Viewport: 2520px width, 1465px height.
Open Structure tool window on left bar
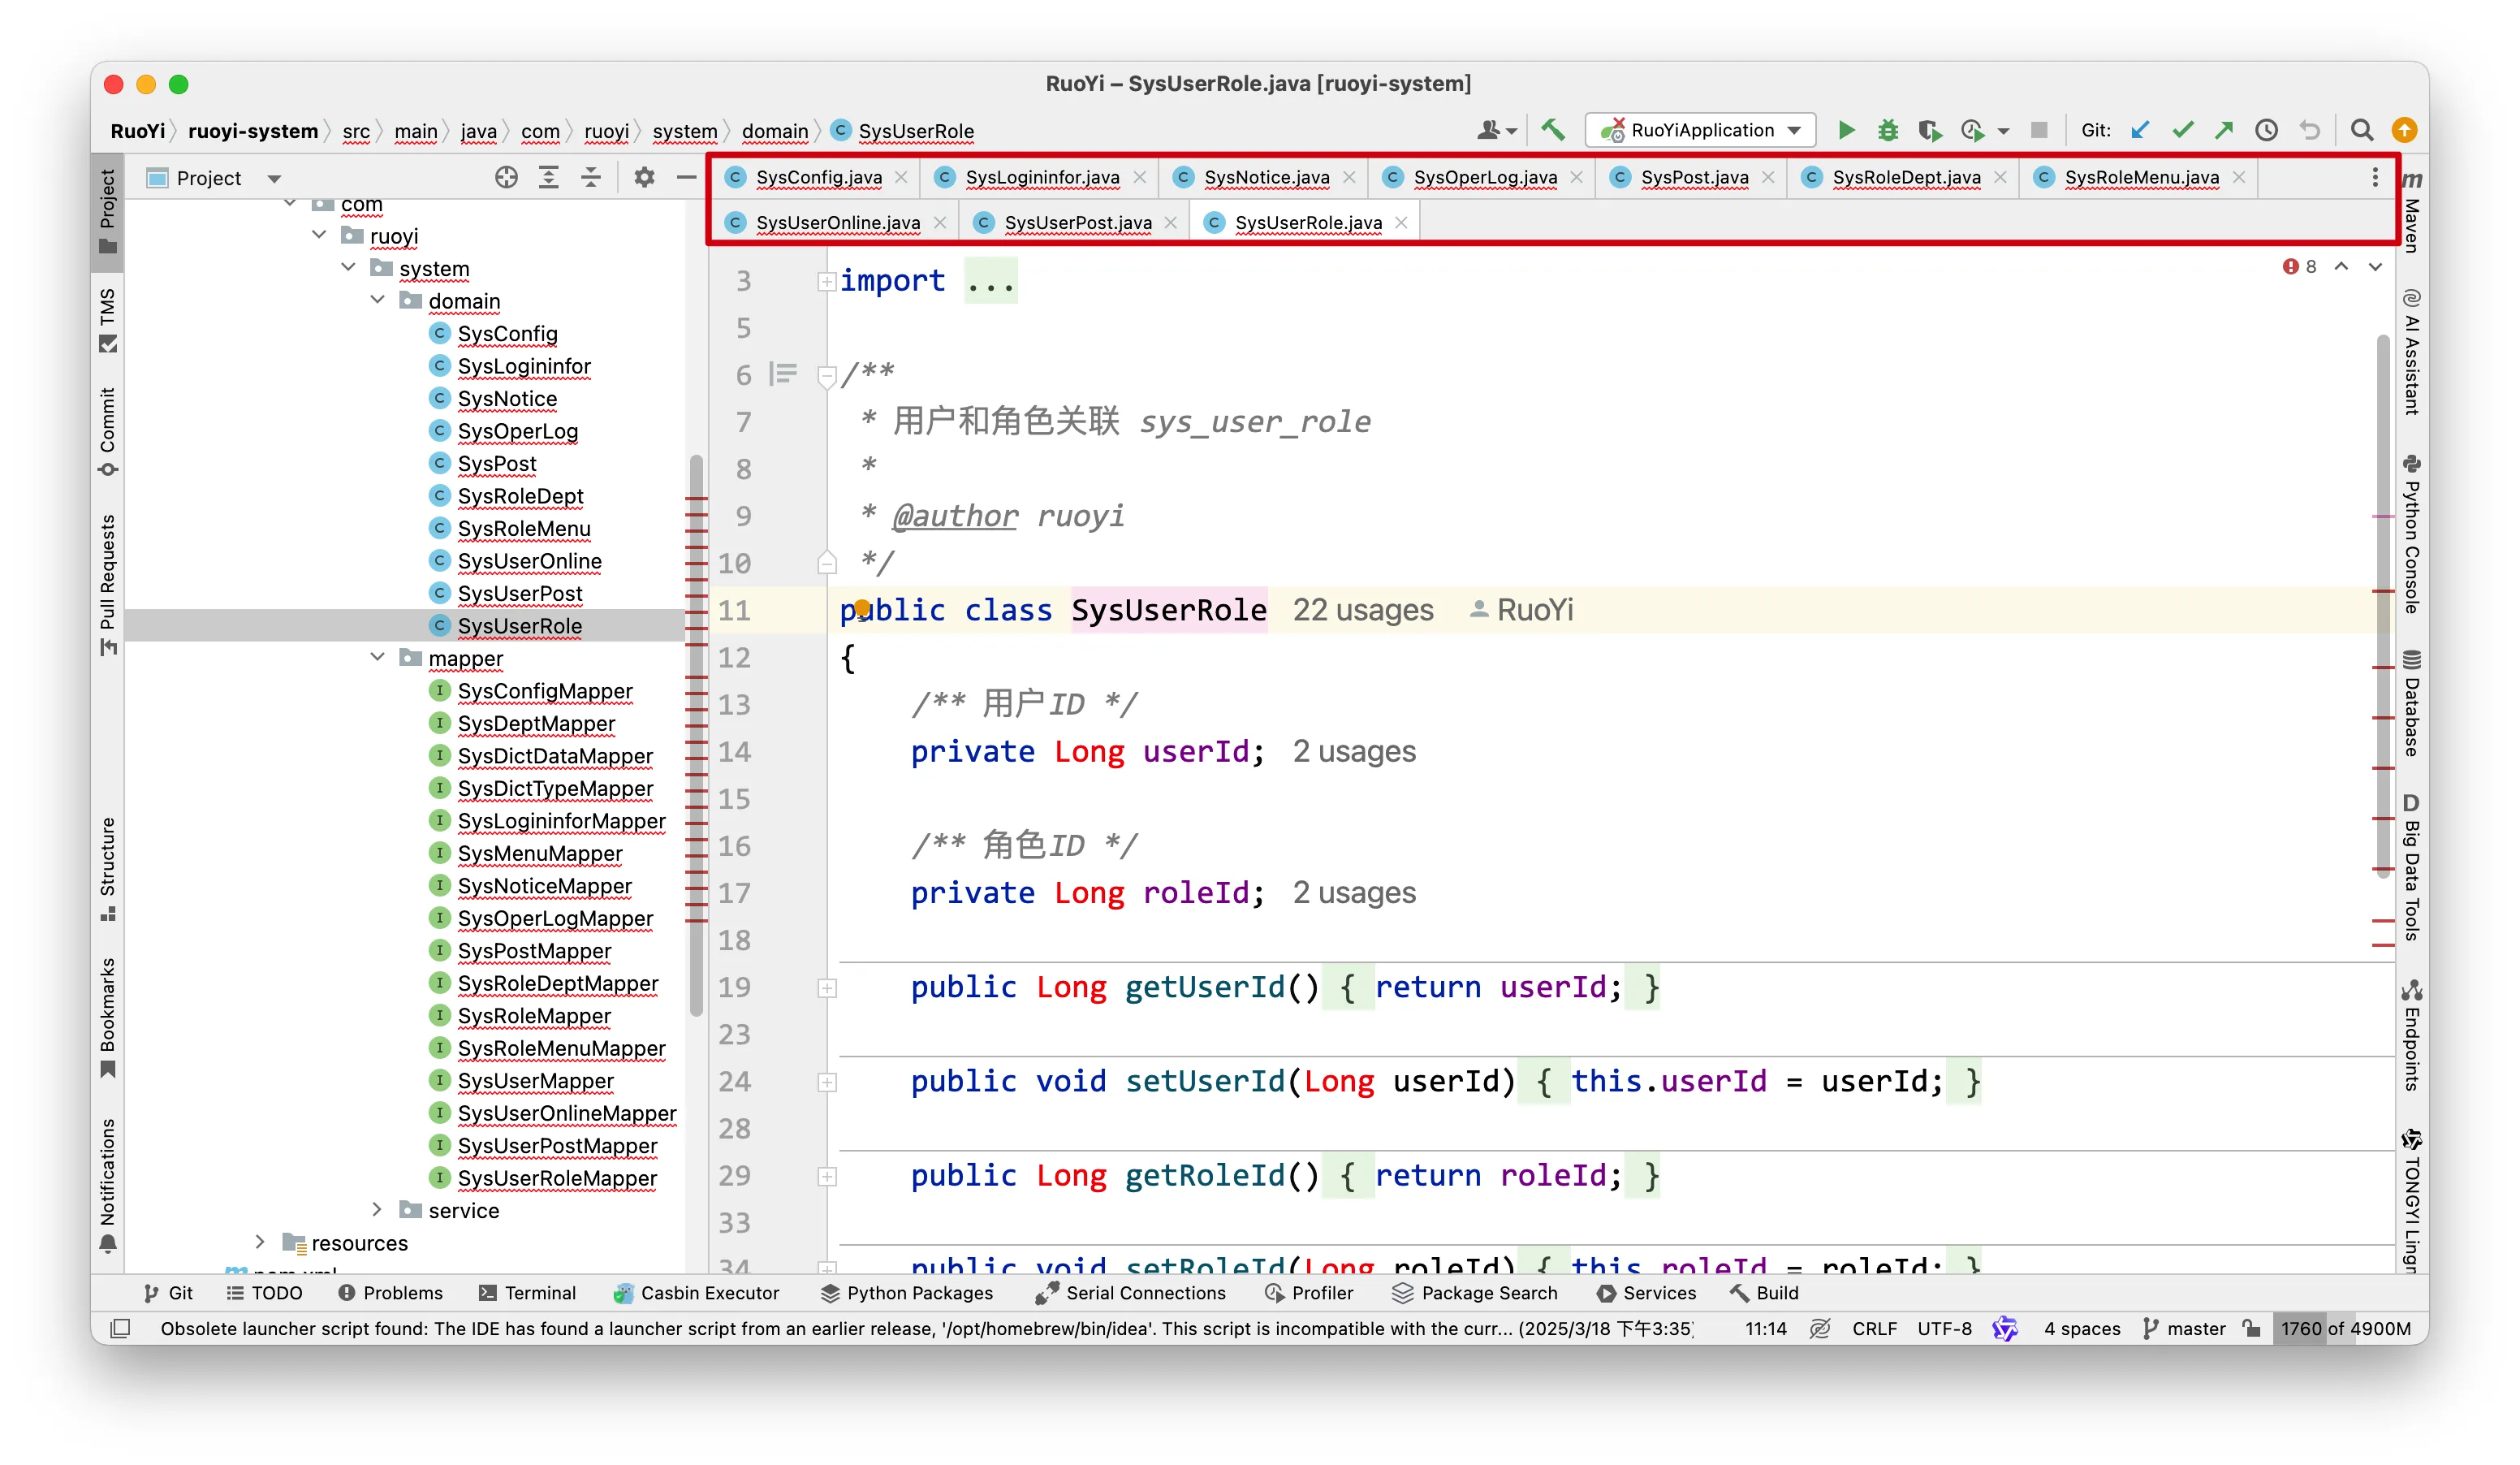(108, 869)
